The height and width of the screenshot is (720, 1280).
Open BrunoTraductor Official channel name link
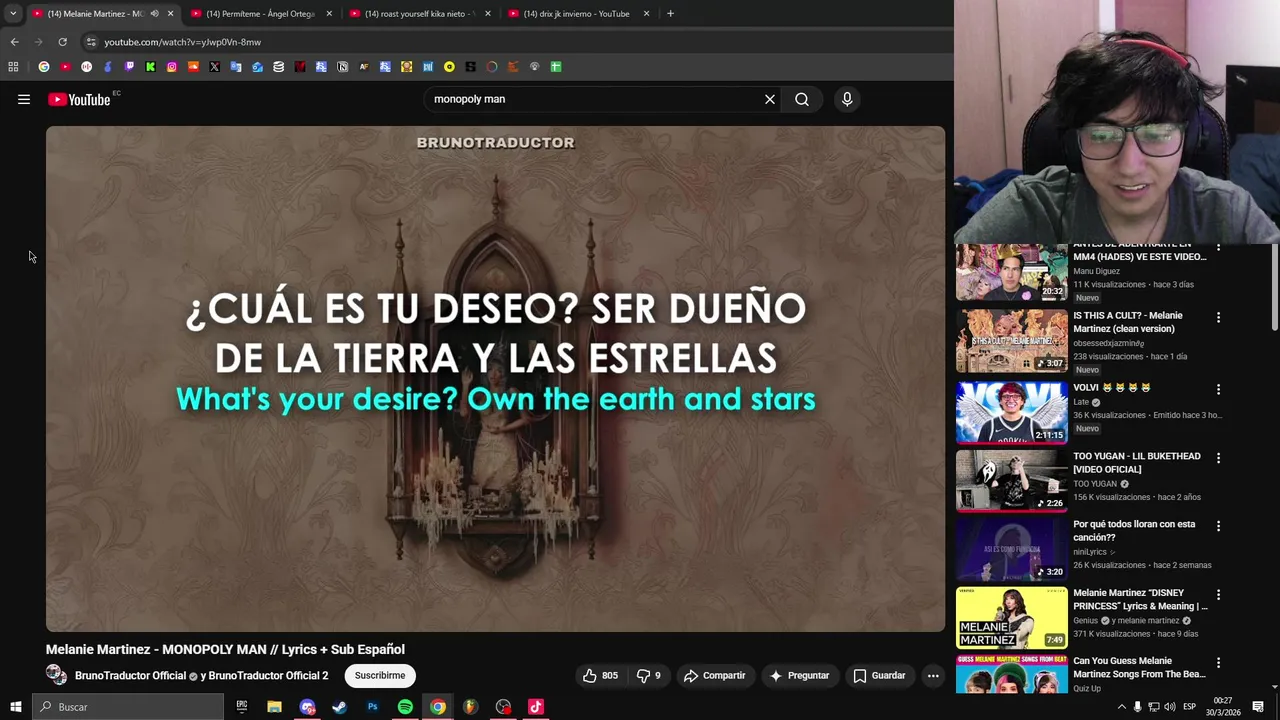click(130, 676)
